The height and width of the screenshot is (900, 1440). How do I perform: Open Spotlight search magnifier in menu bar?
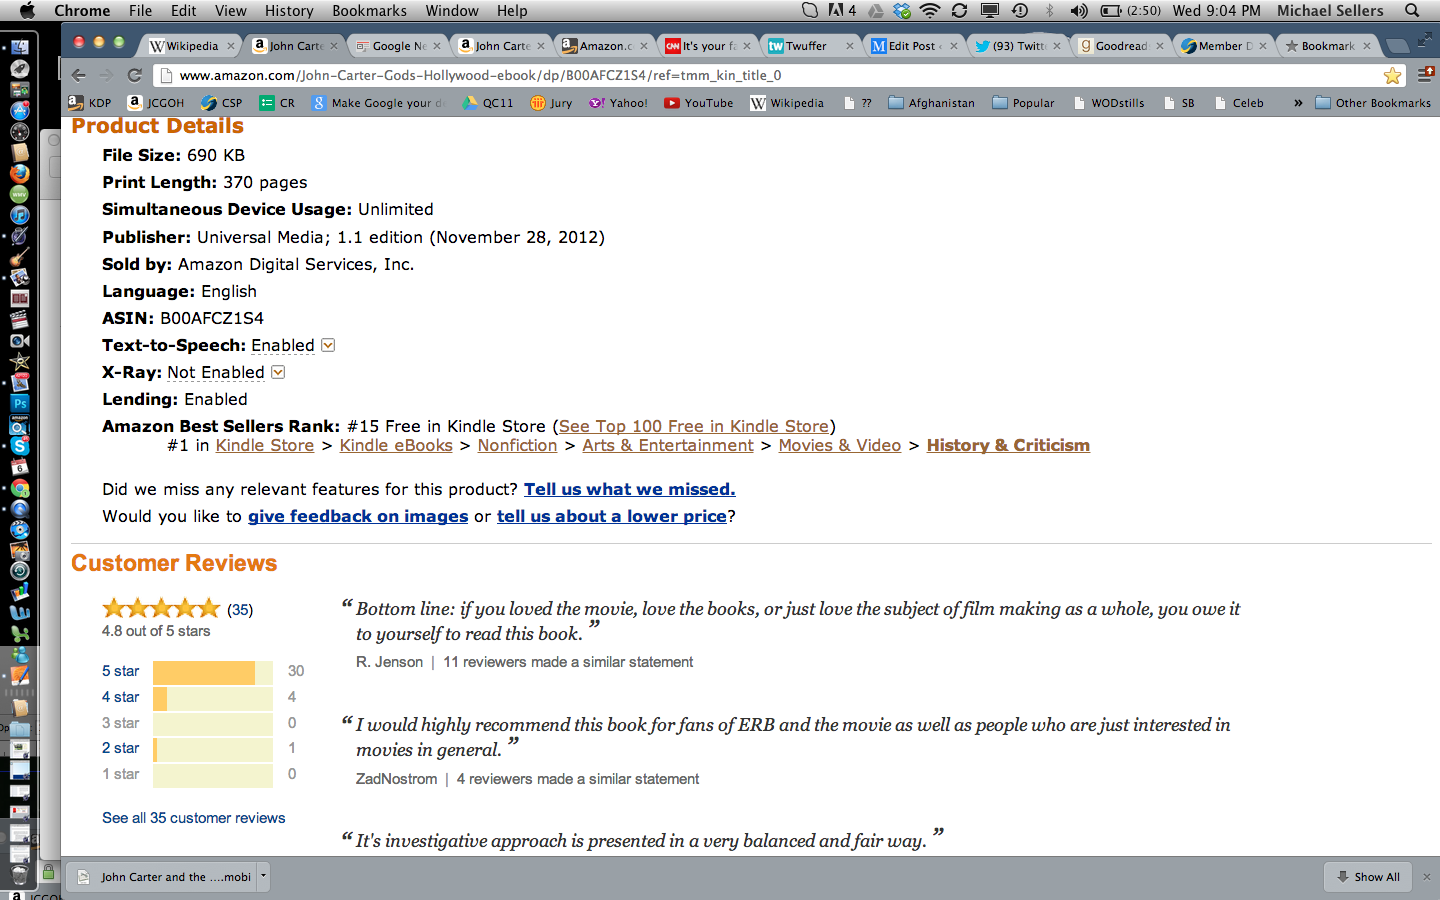pyautogui.click(x=1412, y=11)
